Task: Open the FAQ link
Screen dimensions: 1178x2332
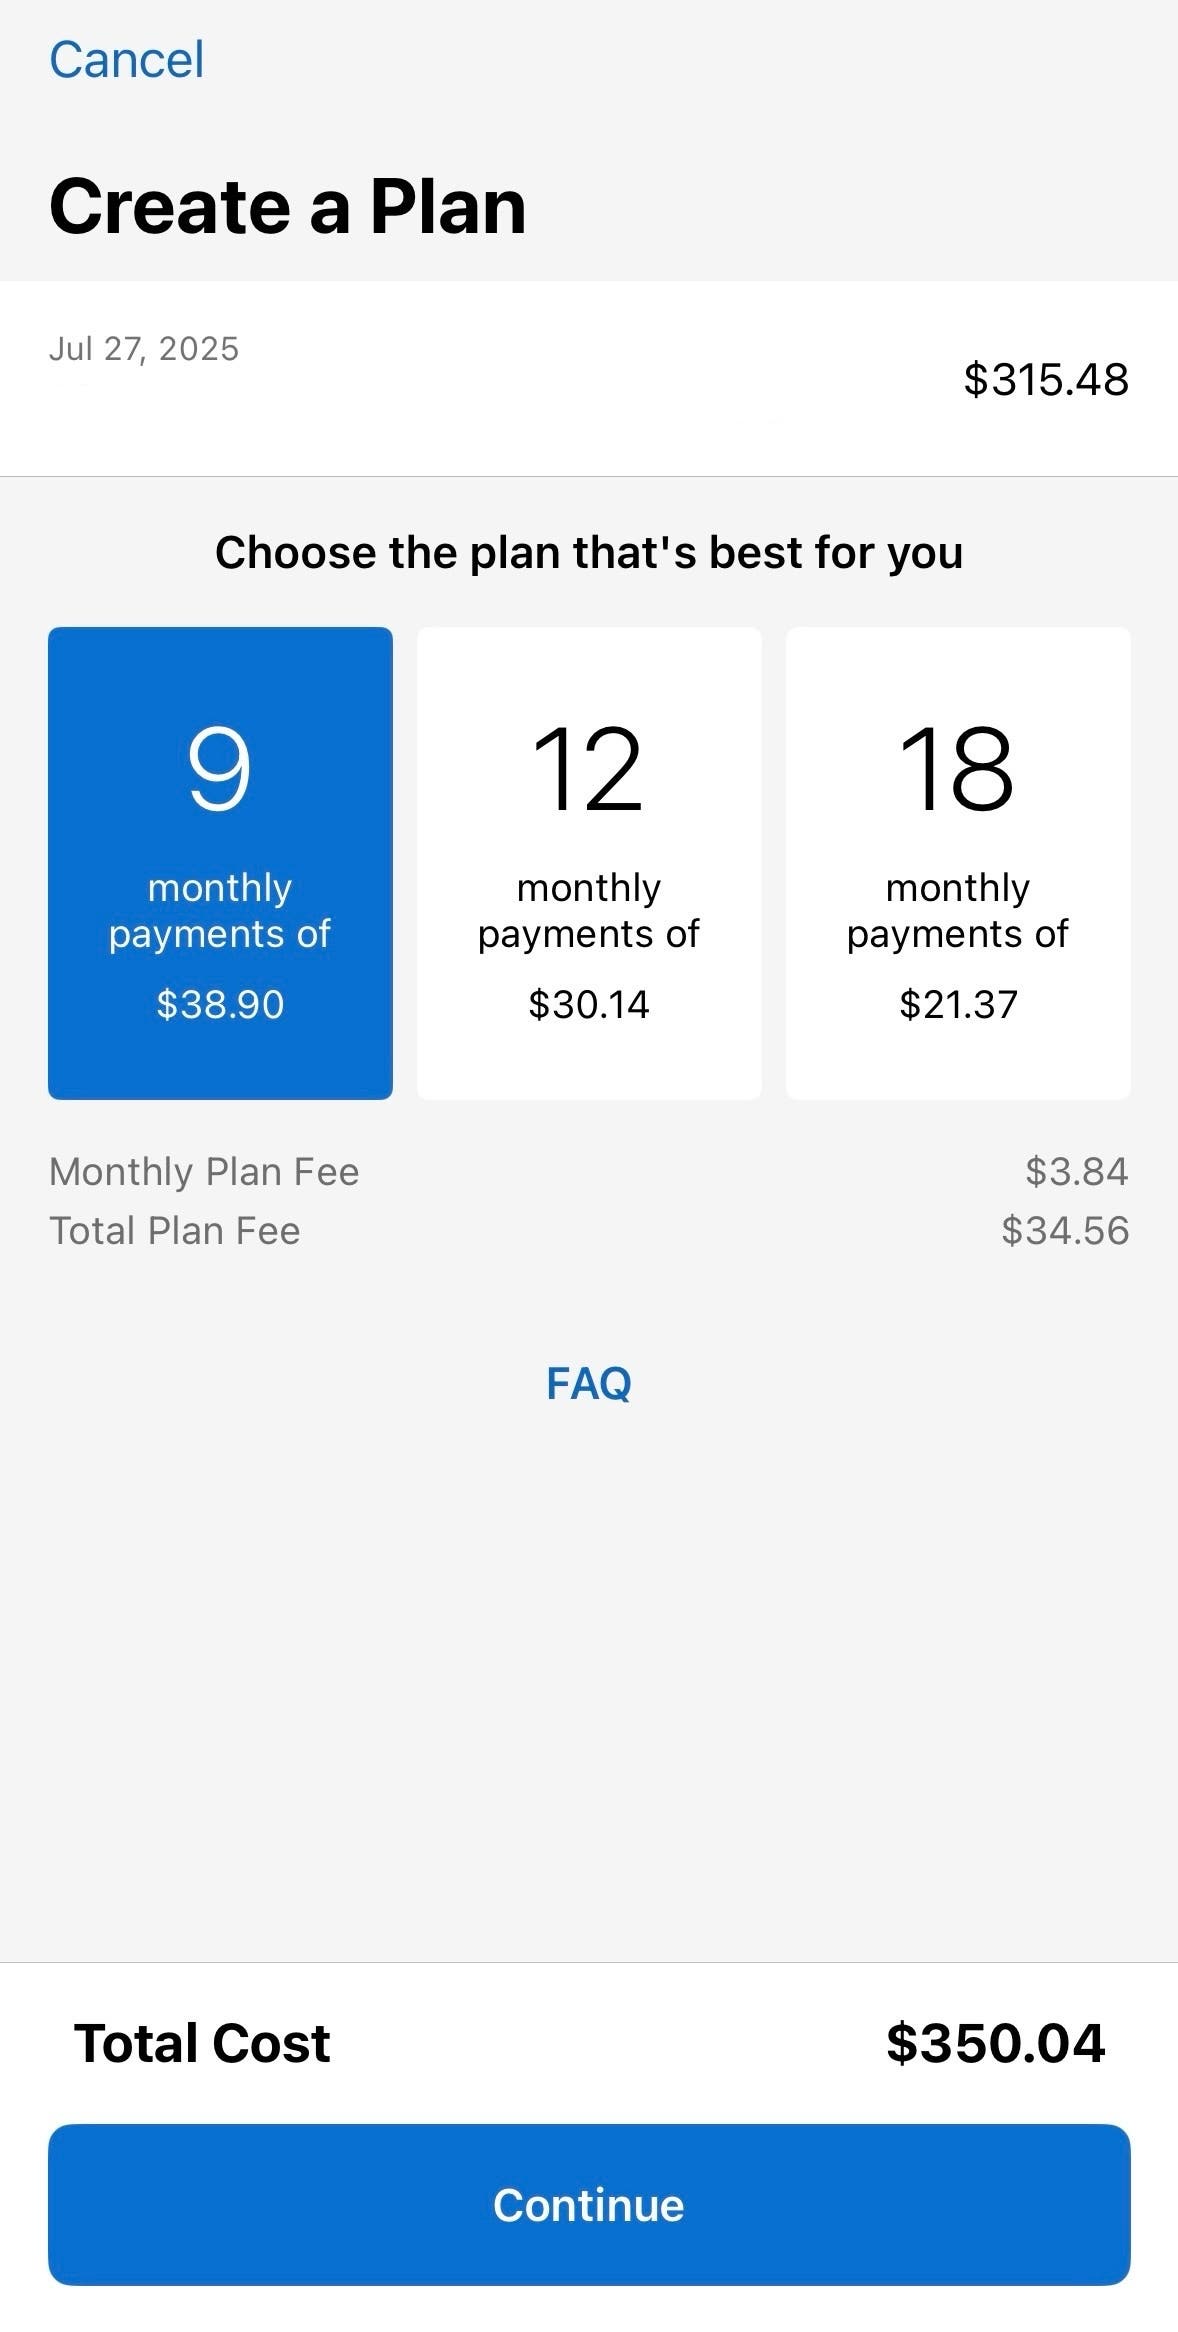Action: [588, 1384]
